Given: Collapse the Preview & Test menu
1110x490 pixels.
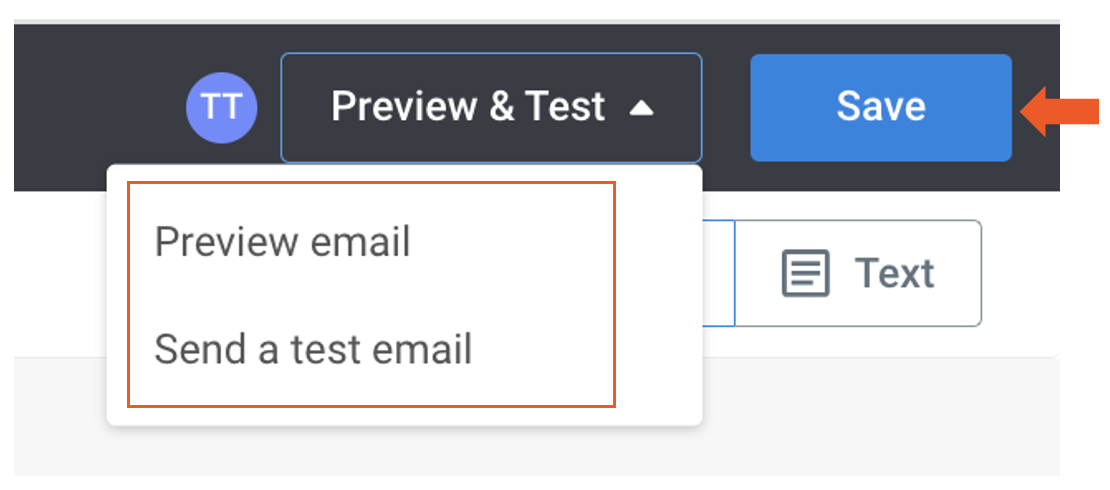Looking at the screenshot, I should [x=491, y=108].
